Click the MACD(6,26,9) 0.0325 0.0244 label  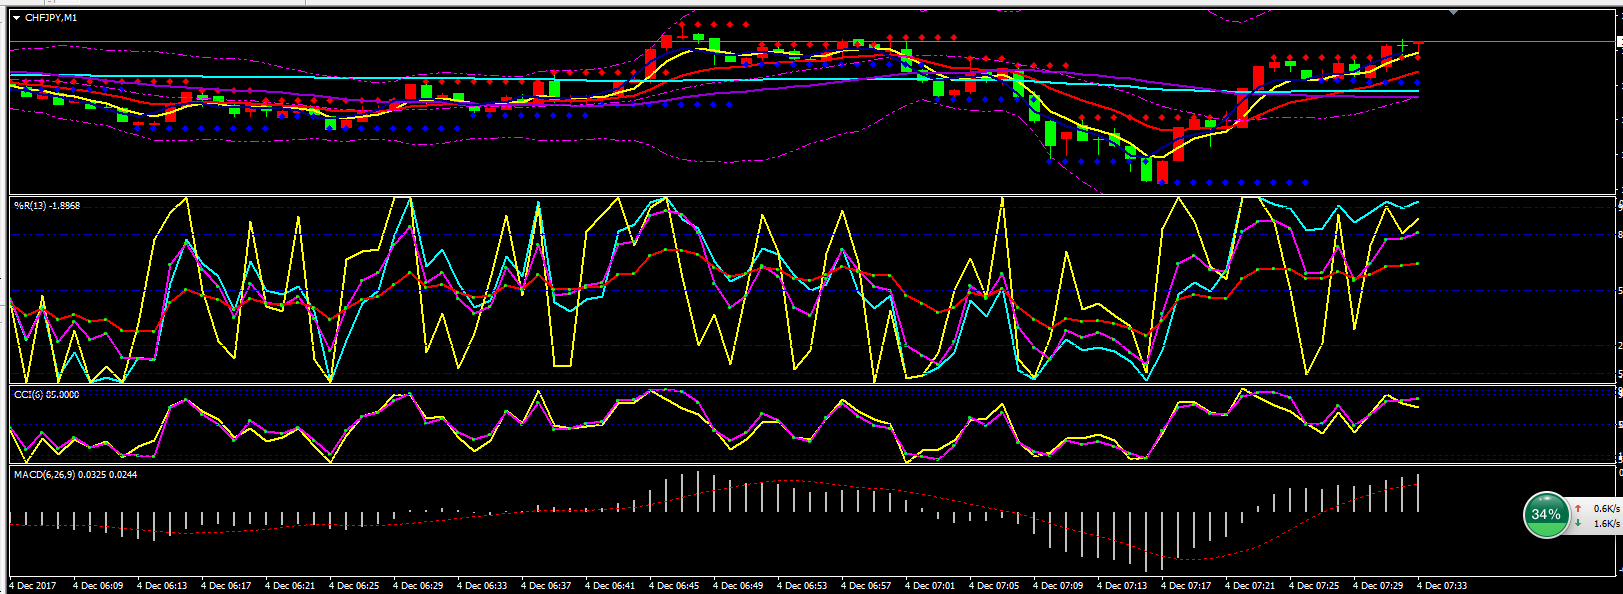tap(75, 474)
